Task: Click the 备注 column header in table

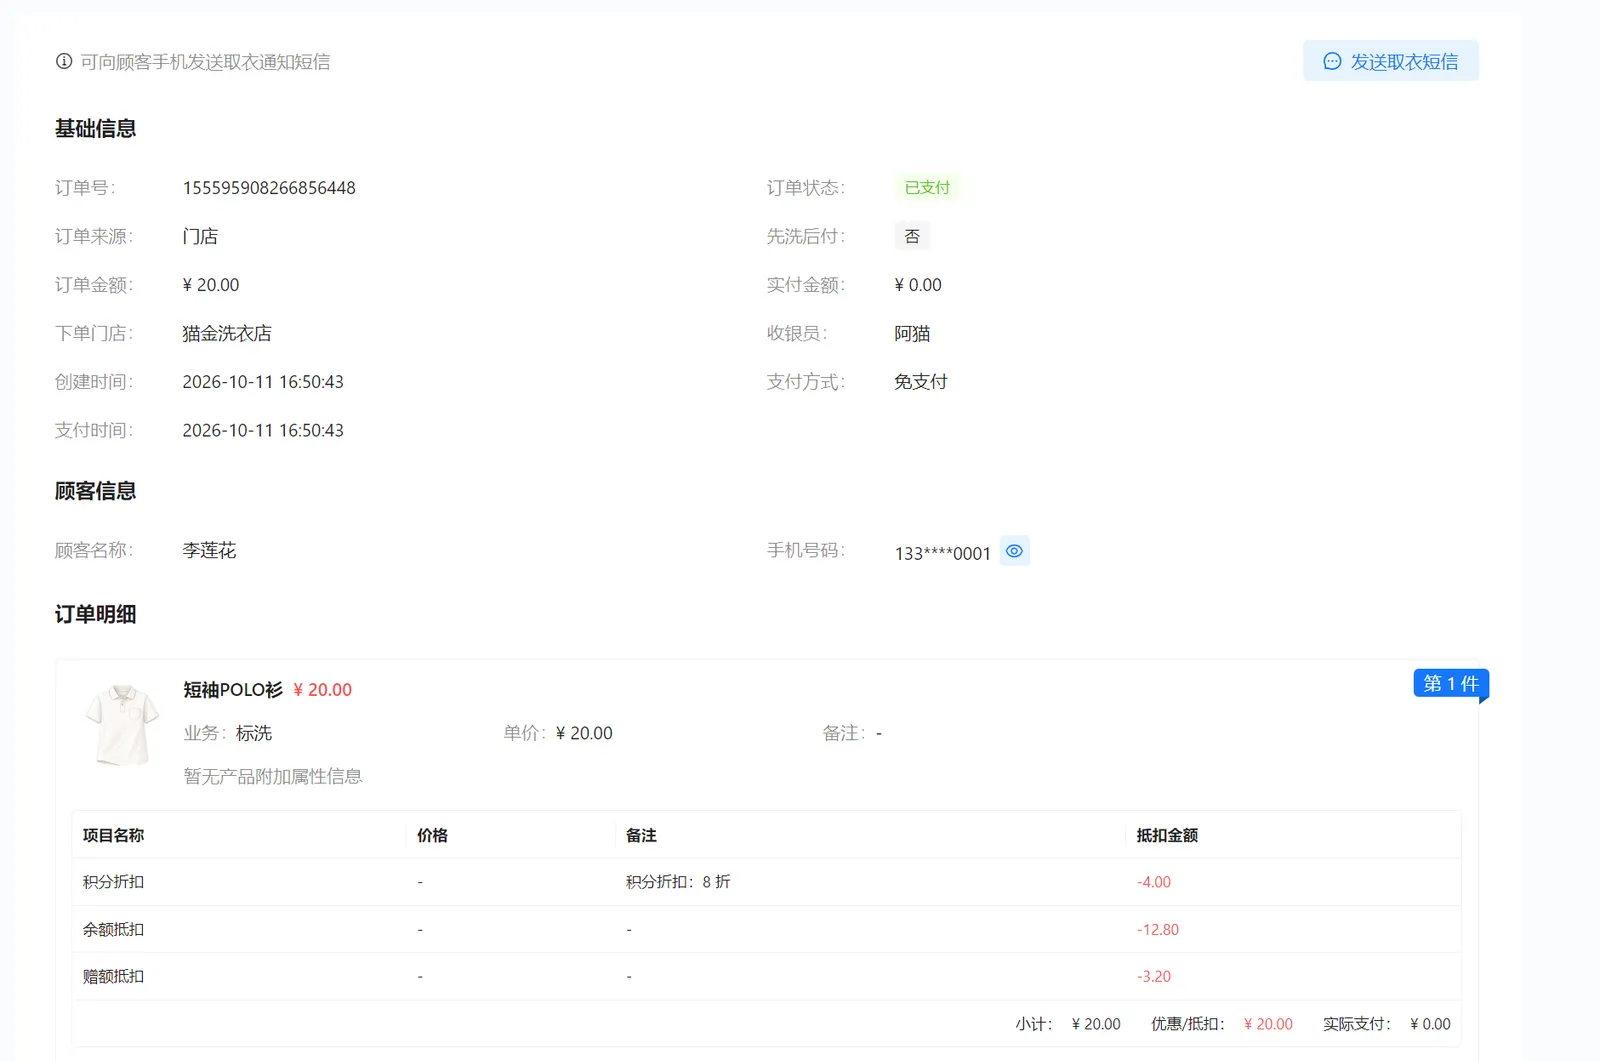Action: [641, 835]
